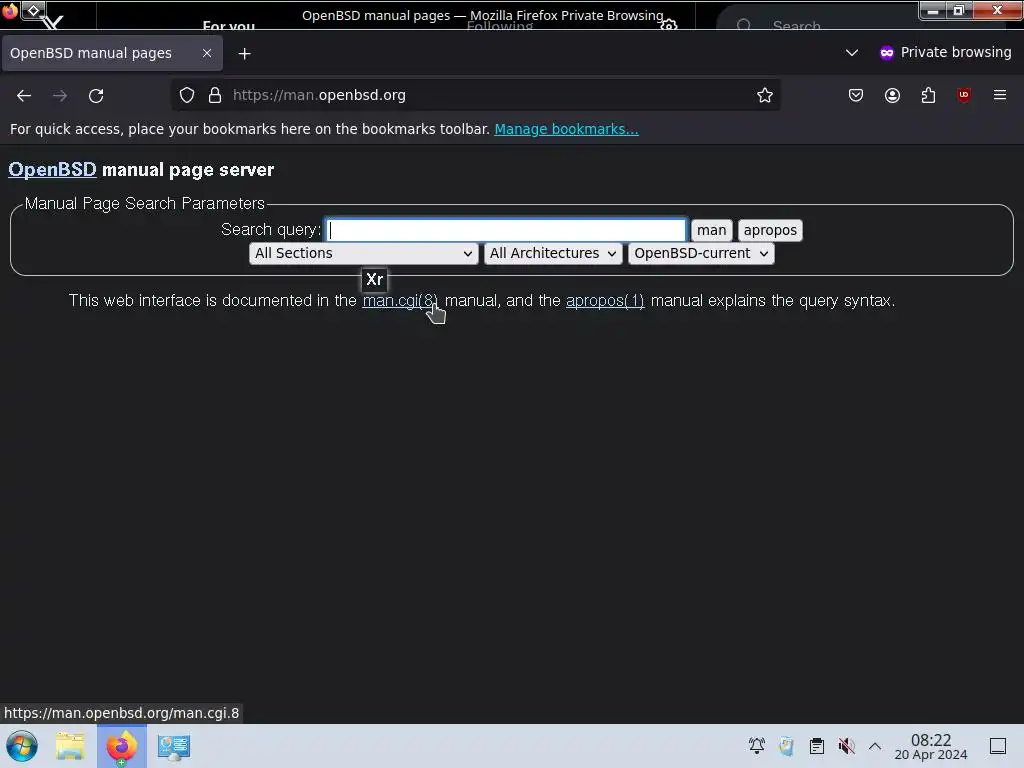1024x768 pixels.
Task: Open the Extensions puzzle icon
Action: tap(928, 95)
